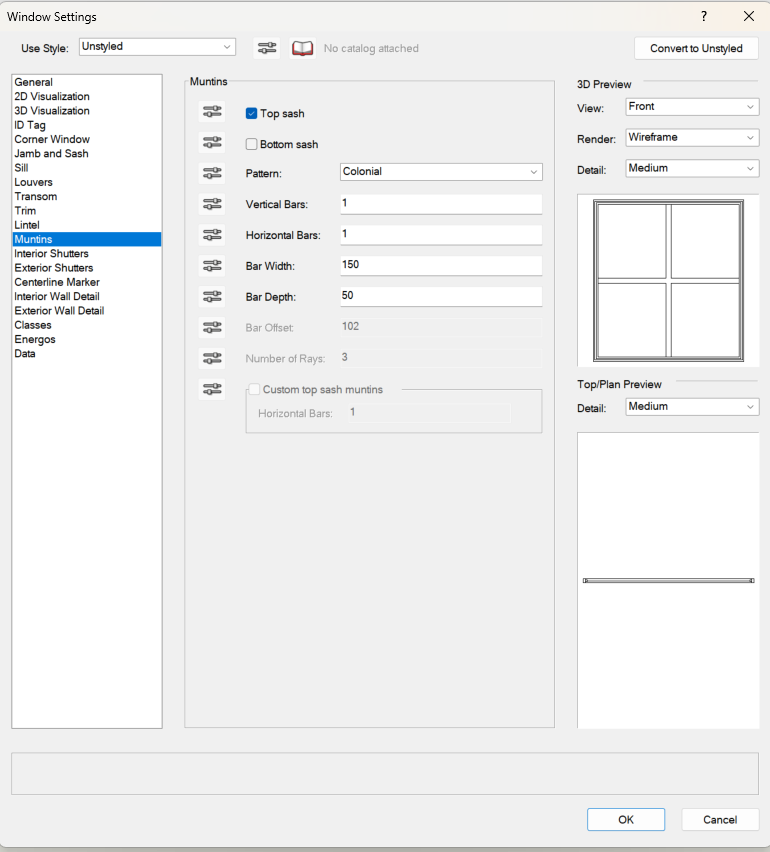This screenshot has width=770, height=852.
Task: Click the 3D window preview thumbnail
Action: coord(668,281)
